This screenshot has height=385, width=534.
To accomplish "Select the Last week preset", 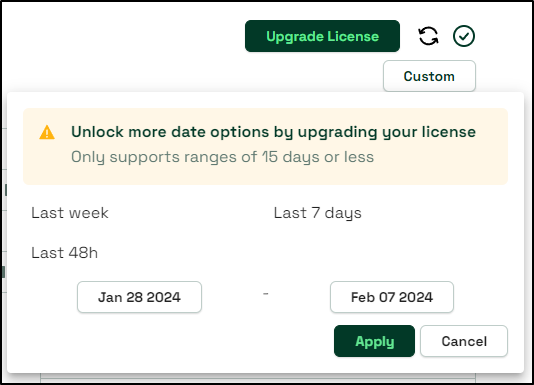I will 70,213.
